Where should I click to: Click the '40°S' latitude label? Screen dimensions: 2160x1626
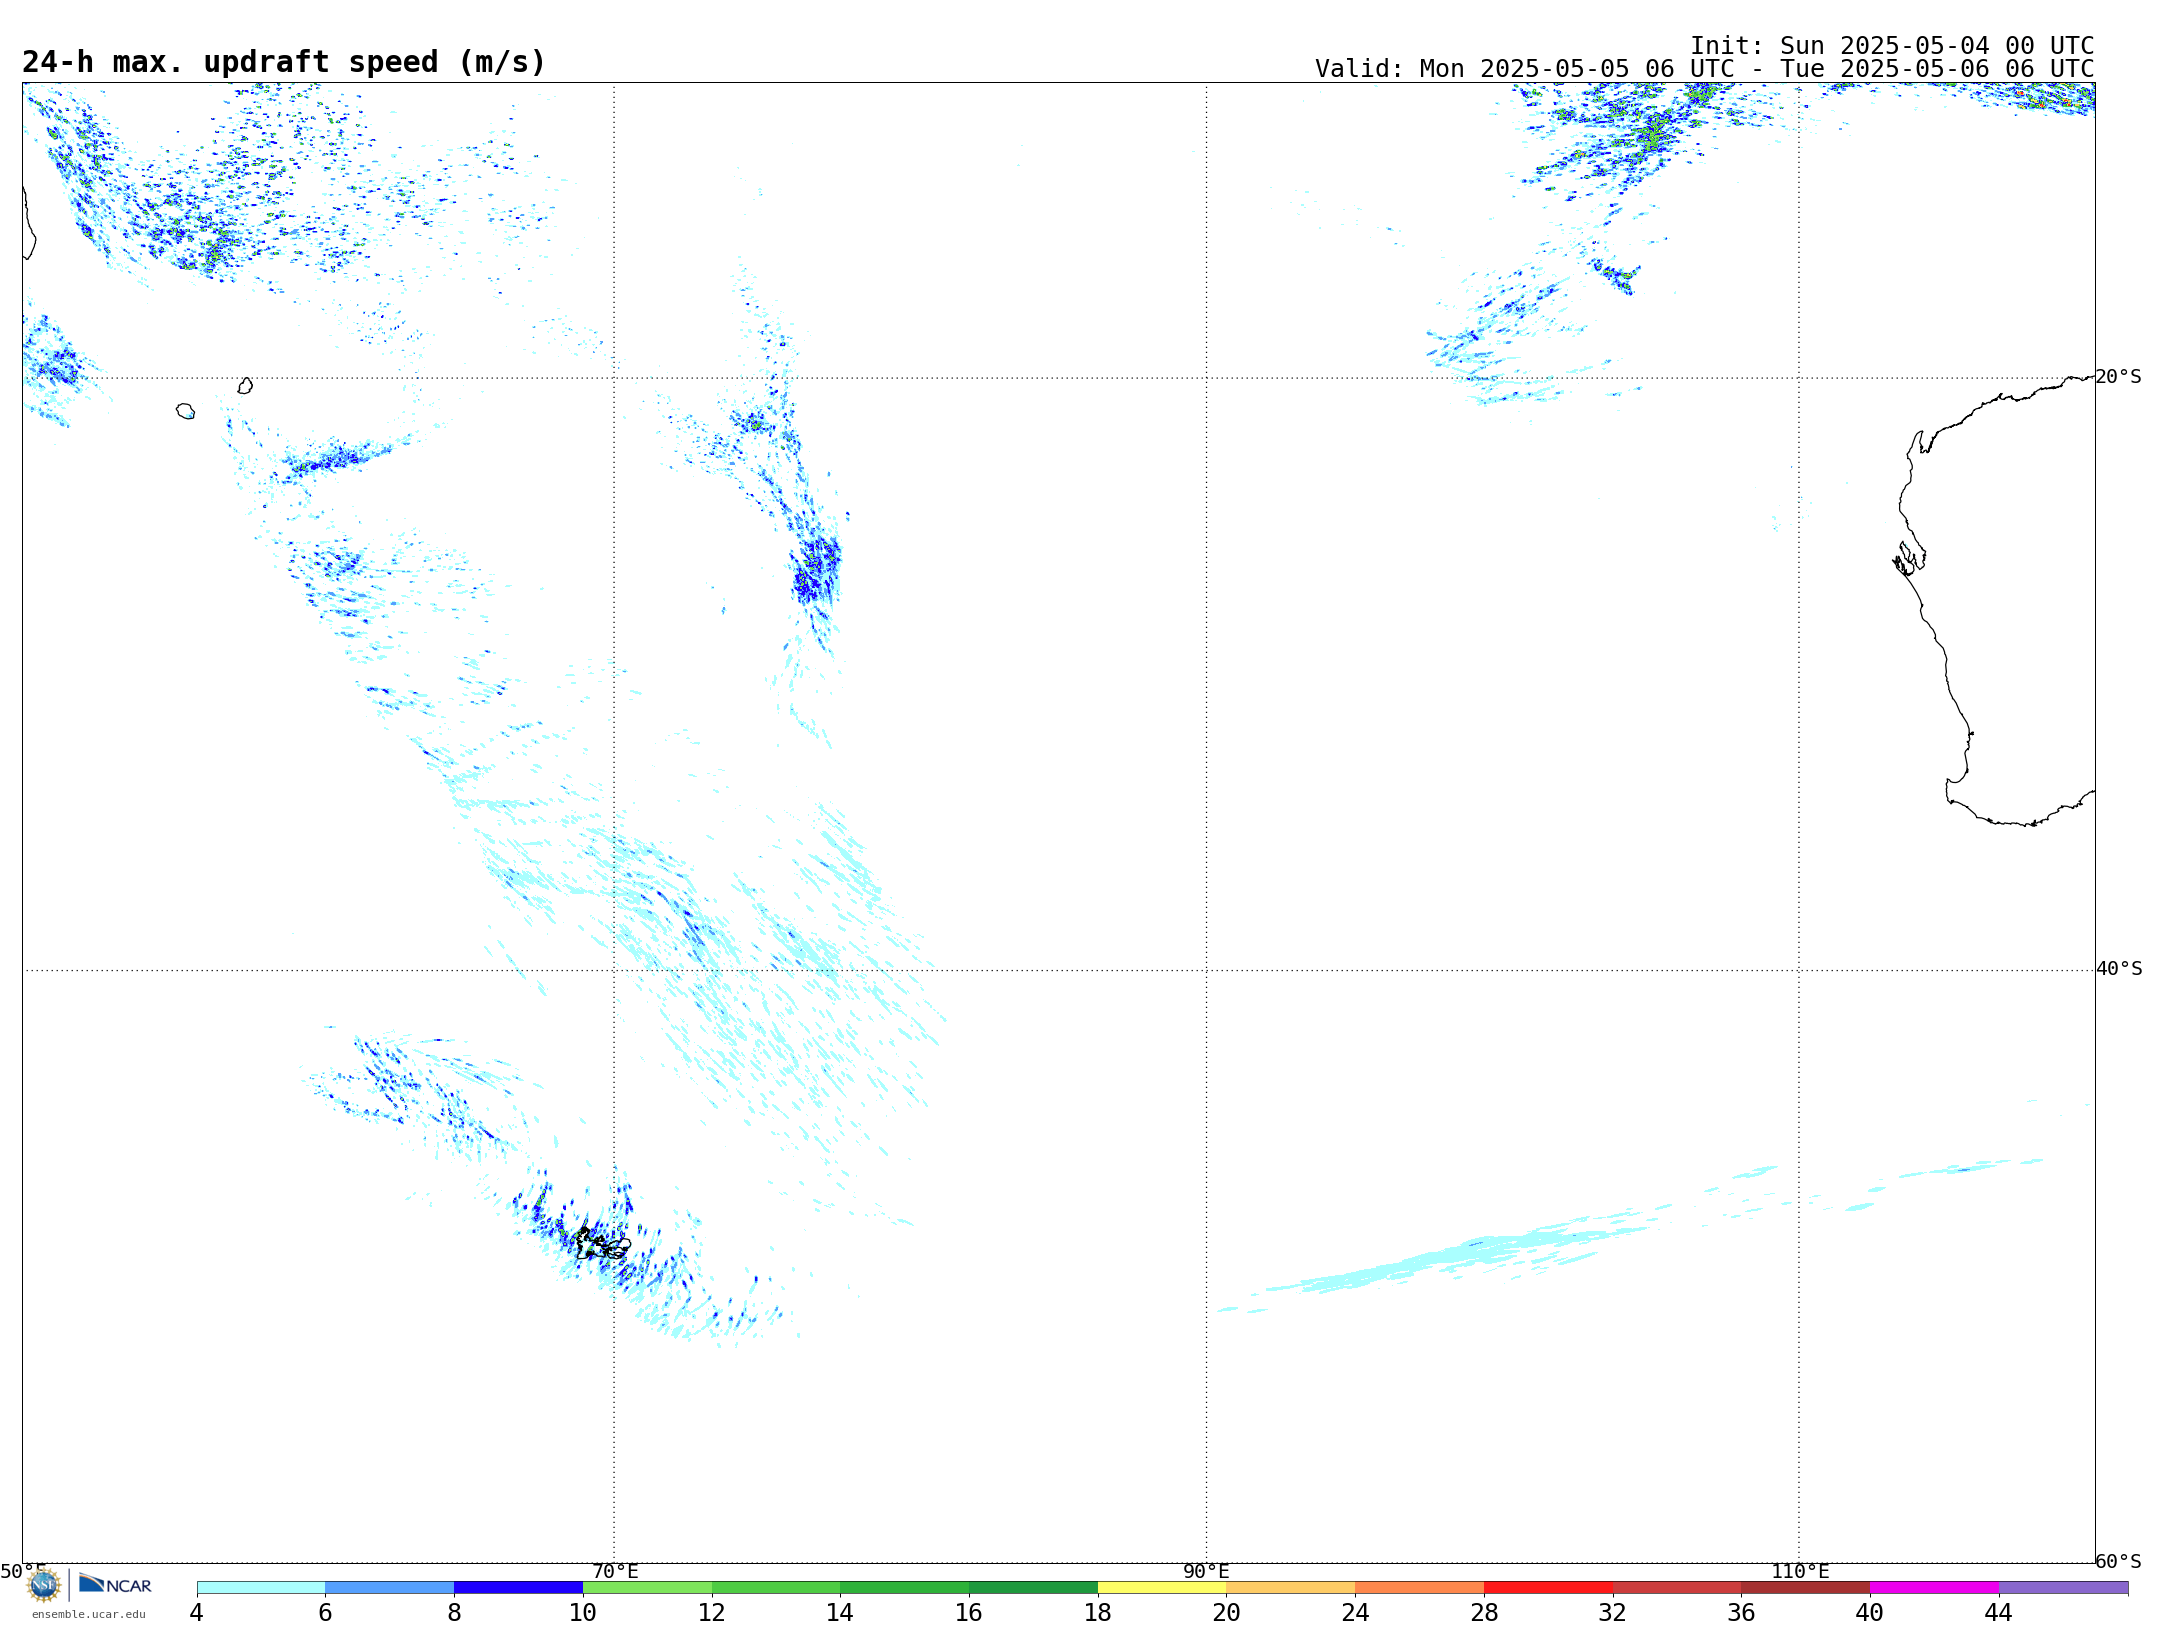2119,969
